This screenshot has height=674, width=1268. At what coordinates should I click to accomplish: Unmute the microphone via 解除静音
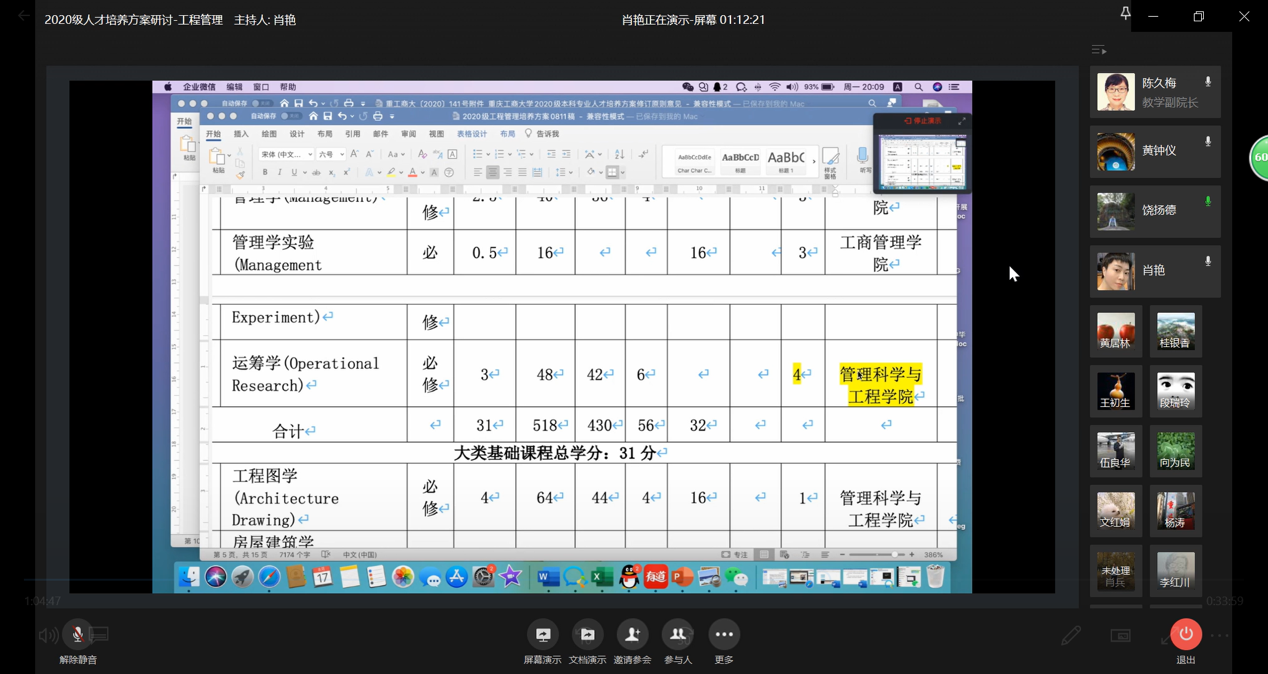pyautogui.click(x=78, y=635)
